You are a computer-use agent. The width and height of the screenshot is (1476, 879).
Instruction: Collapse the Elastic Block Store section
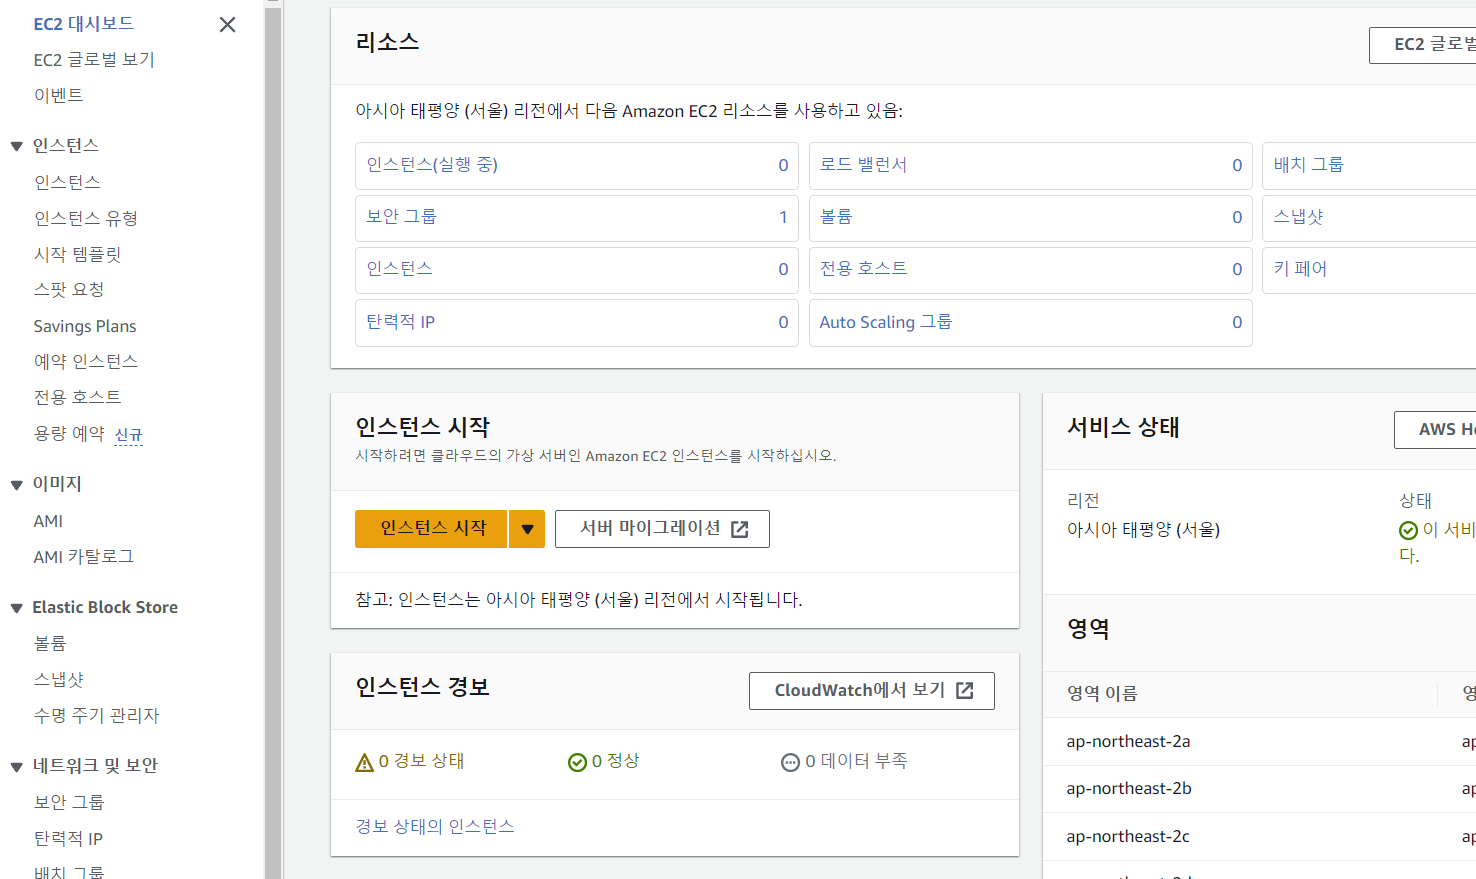16,608
